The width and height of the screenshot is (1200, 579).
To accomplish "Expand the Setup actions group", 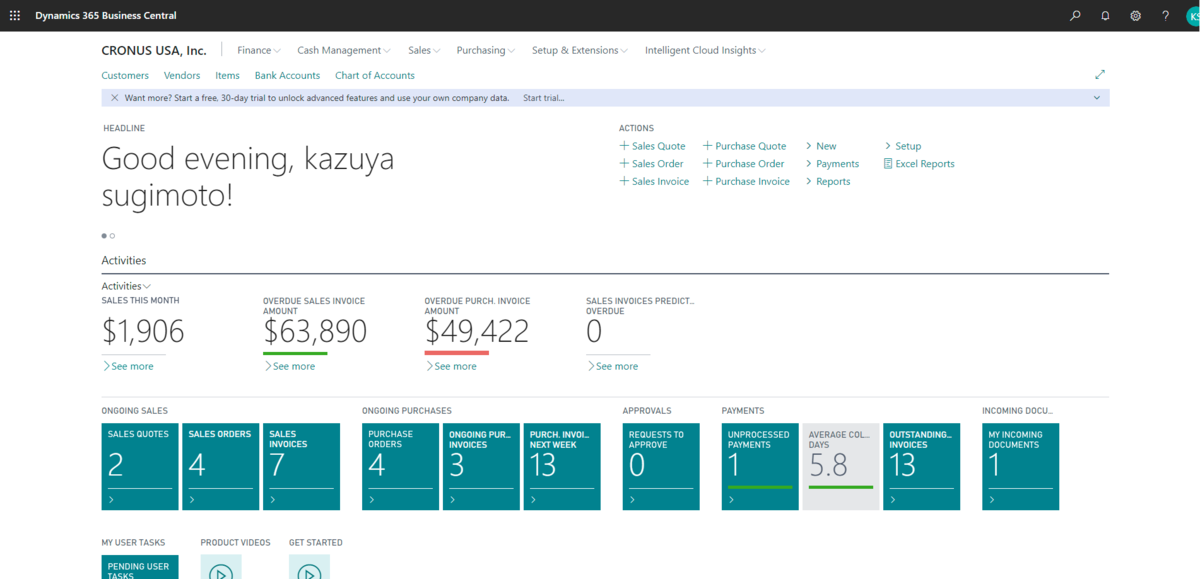I will (902, 146).
